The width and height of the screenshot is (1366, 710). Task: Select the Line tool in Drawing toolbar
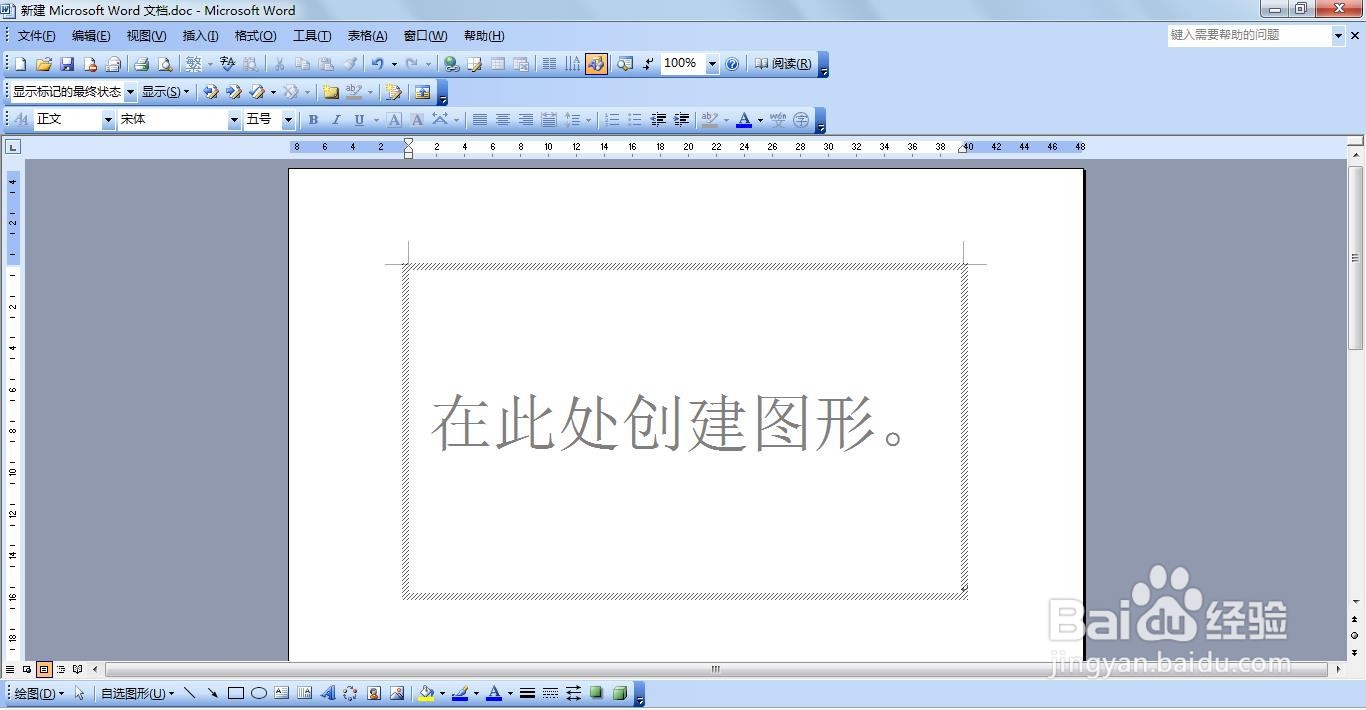[x=190, y=693]
